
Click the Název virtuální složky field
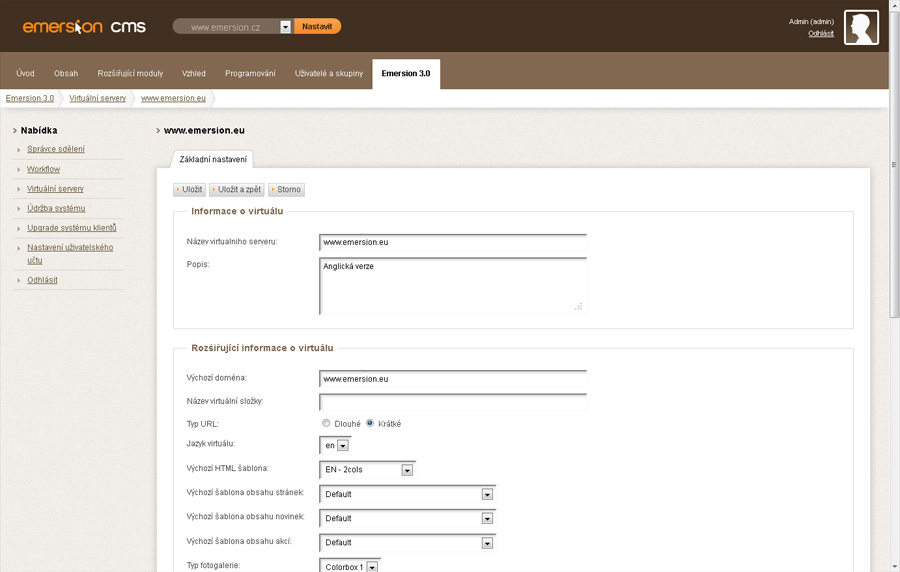pos(452,402)
